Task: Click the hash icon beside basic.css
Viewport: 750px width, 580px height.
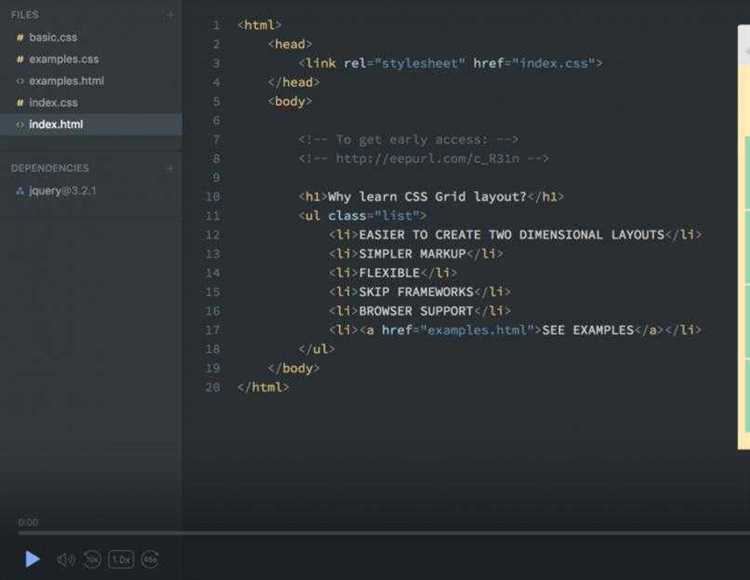Action: [x=20, y=38]
